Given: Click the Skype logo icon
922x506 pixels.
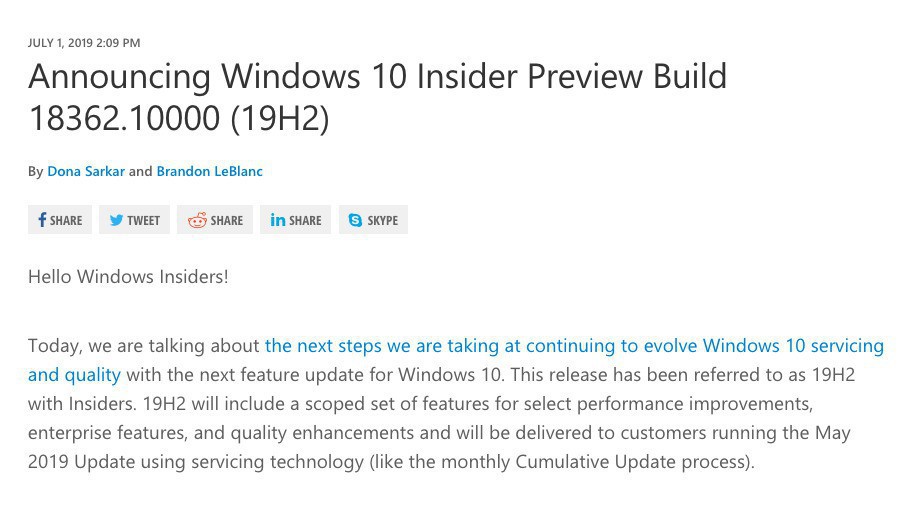Looking at the screenshot, I should (356, 220).
